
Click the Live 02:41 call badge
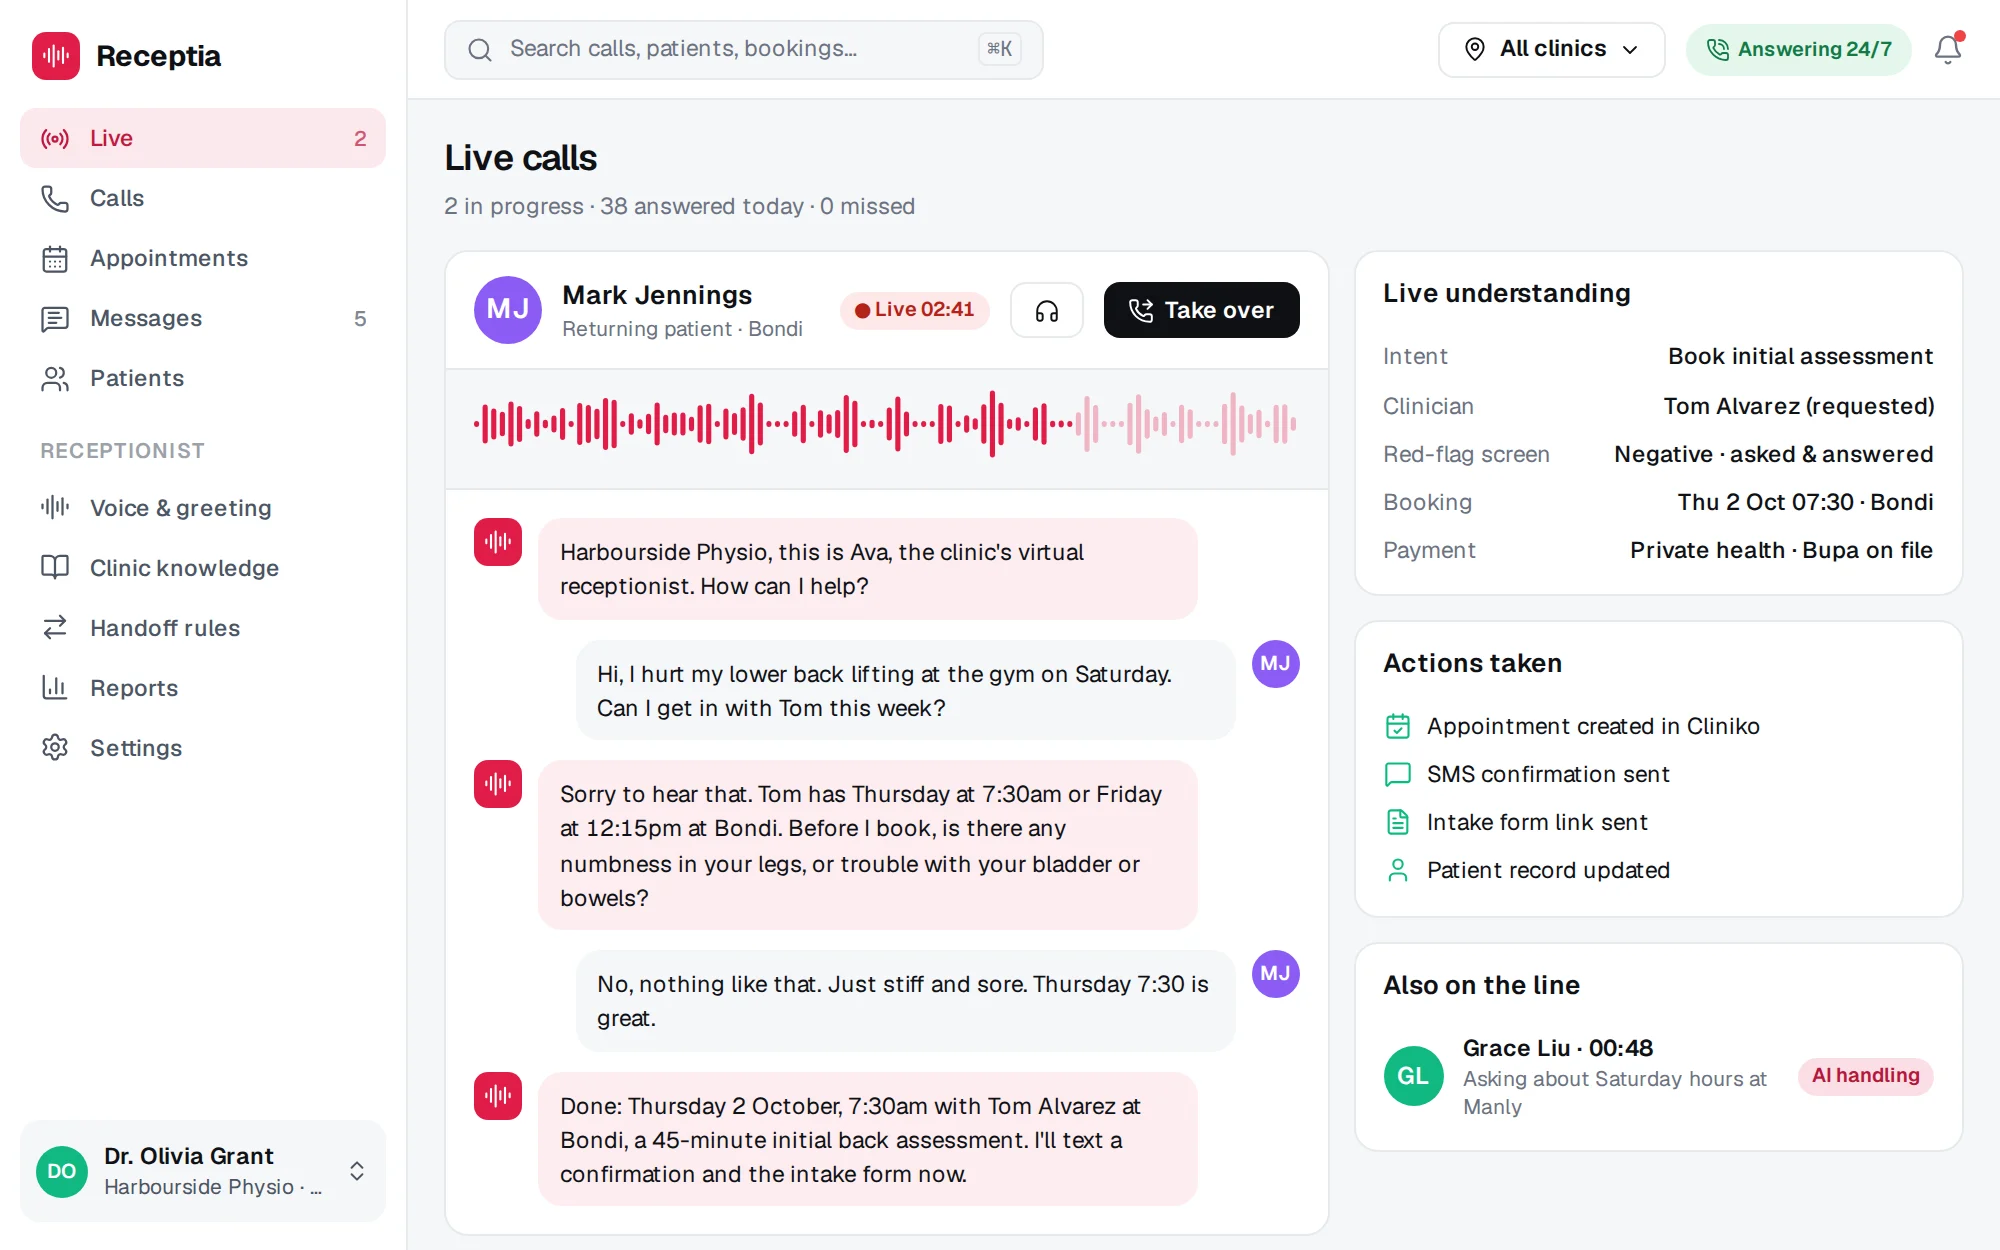coord(914,310)
